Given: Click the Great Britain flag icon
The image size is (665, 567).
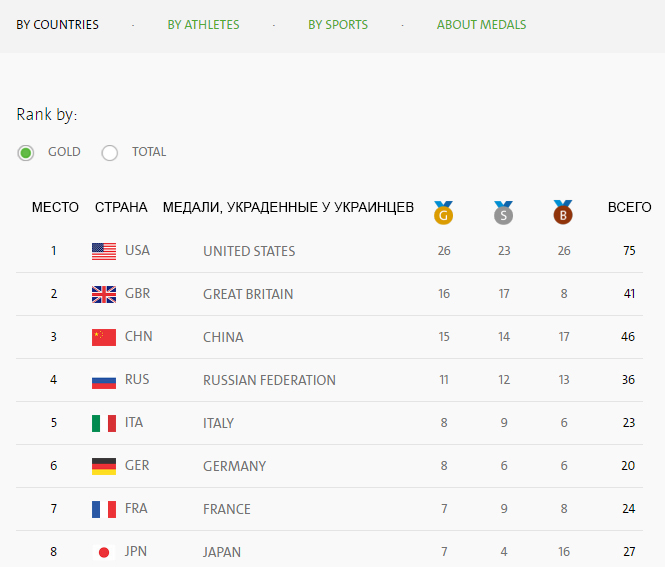Looking at the screenshot, I should (x=104, y=294).
